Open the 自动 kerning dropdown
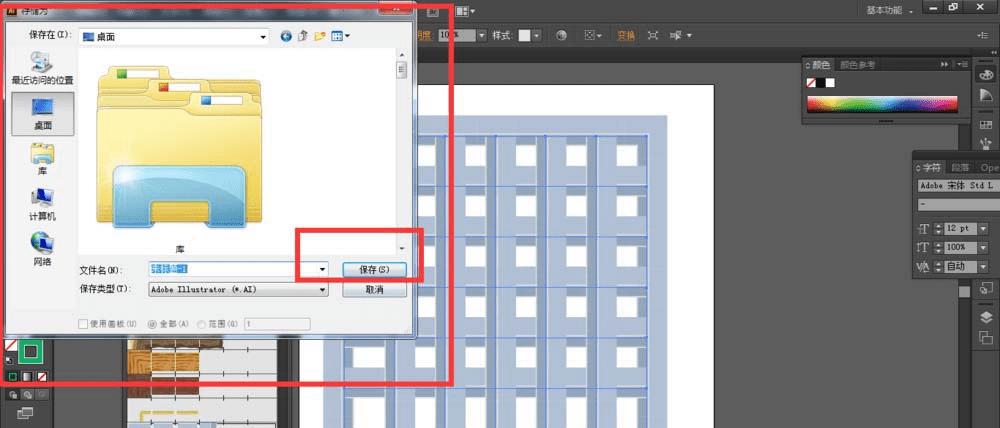This screenshot has height=428, width=1000. pos(983,267)
